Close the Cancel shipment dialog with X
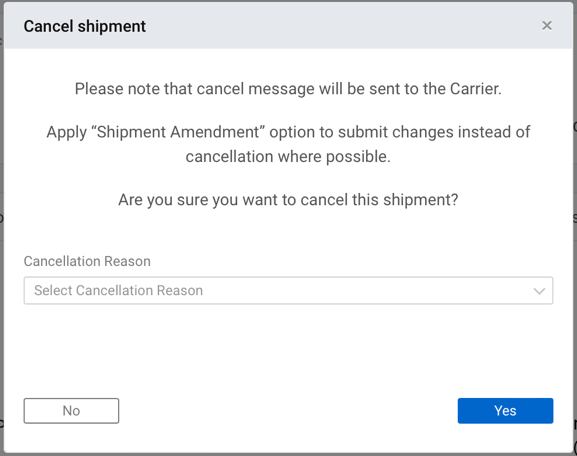 tap(547, 26)
